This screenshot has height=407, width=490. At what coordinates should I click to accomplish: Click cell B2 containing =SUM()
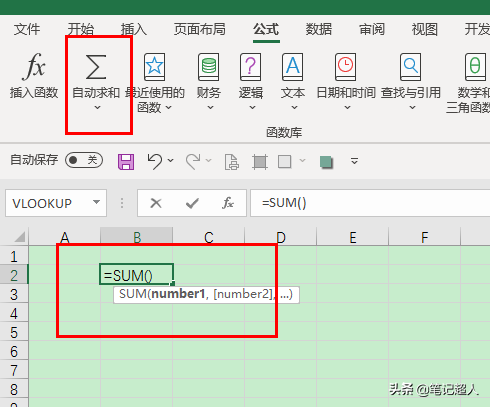(x=136, y=274)
